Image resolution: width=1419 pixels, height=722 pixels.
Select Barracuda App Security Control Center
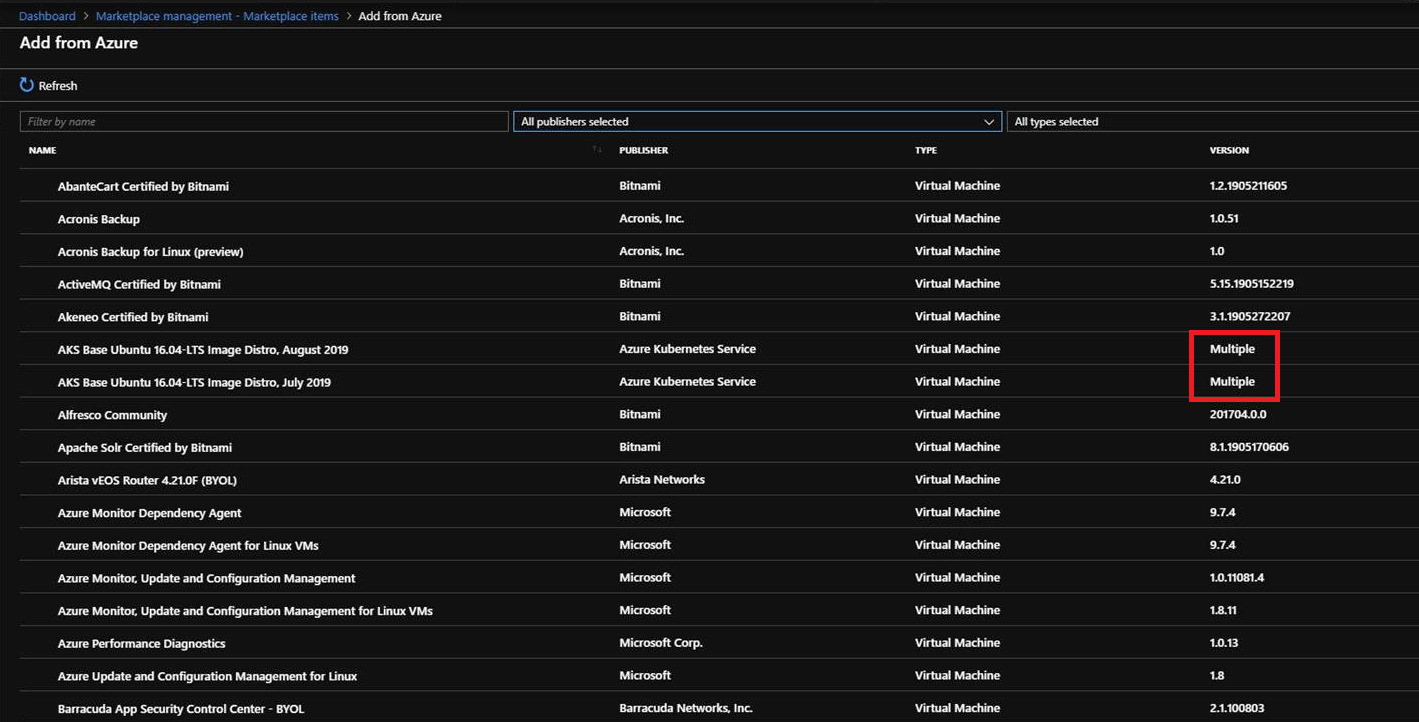tap(181, 708)
